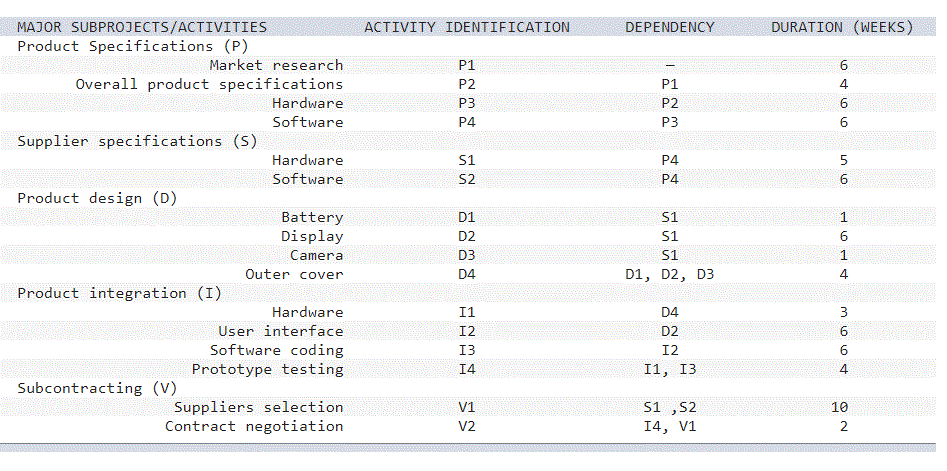Select activity ID I1

click(x=467, y=312)
